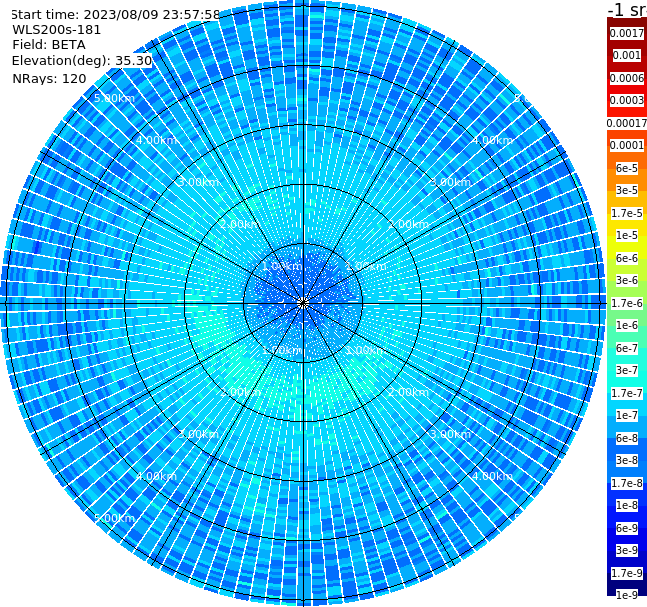Select the 6e-6 colorbar value
The height and width of the screenshot is (607, 647).
627,258
